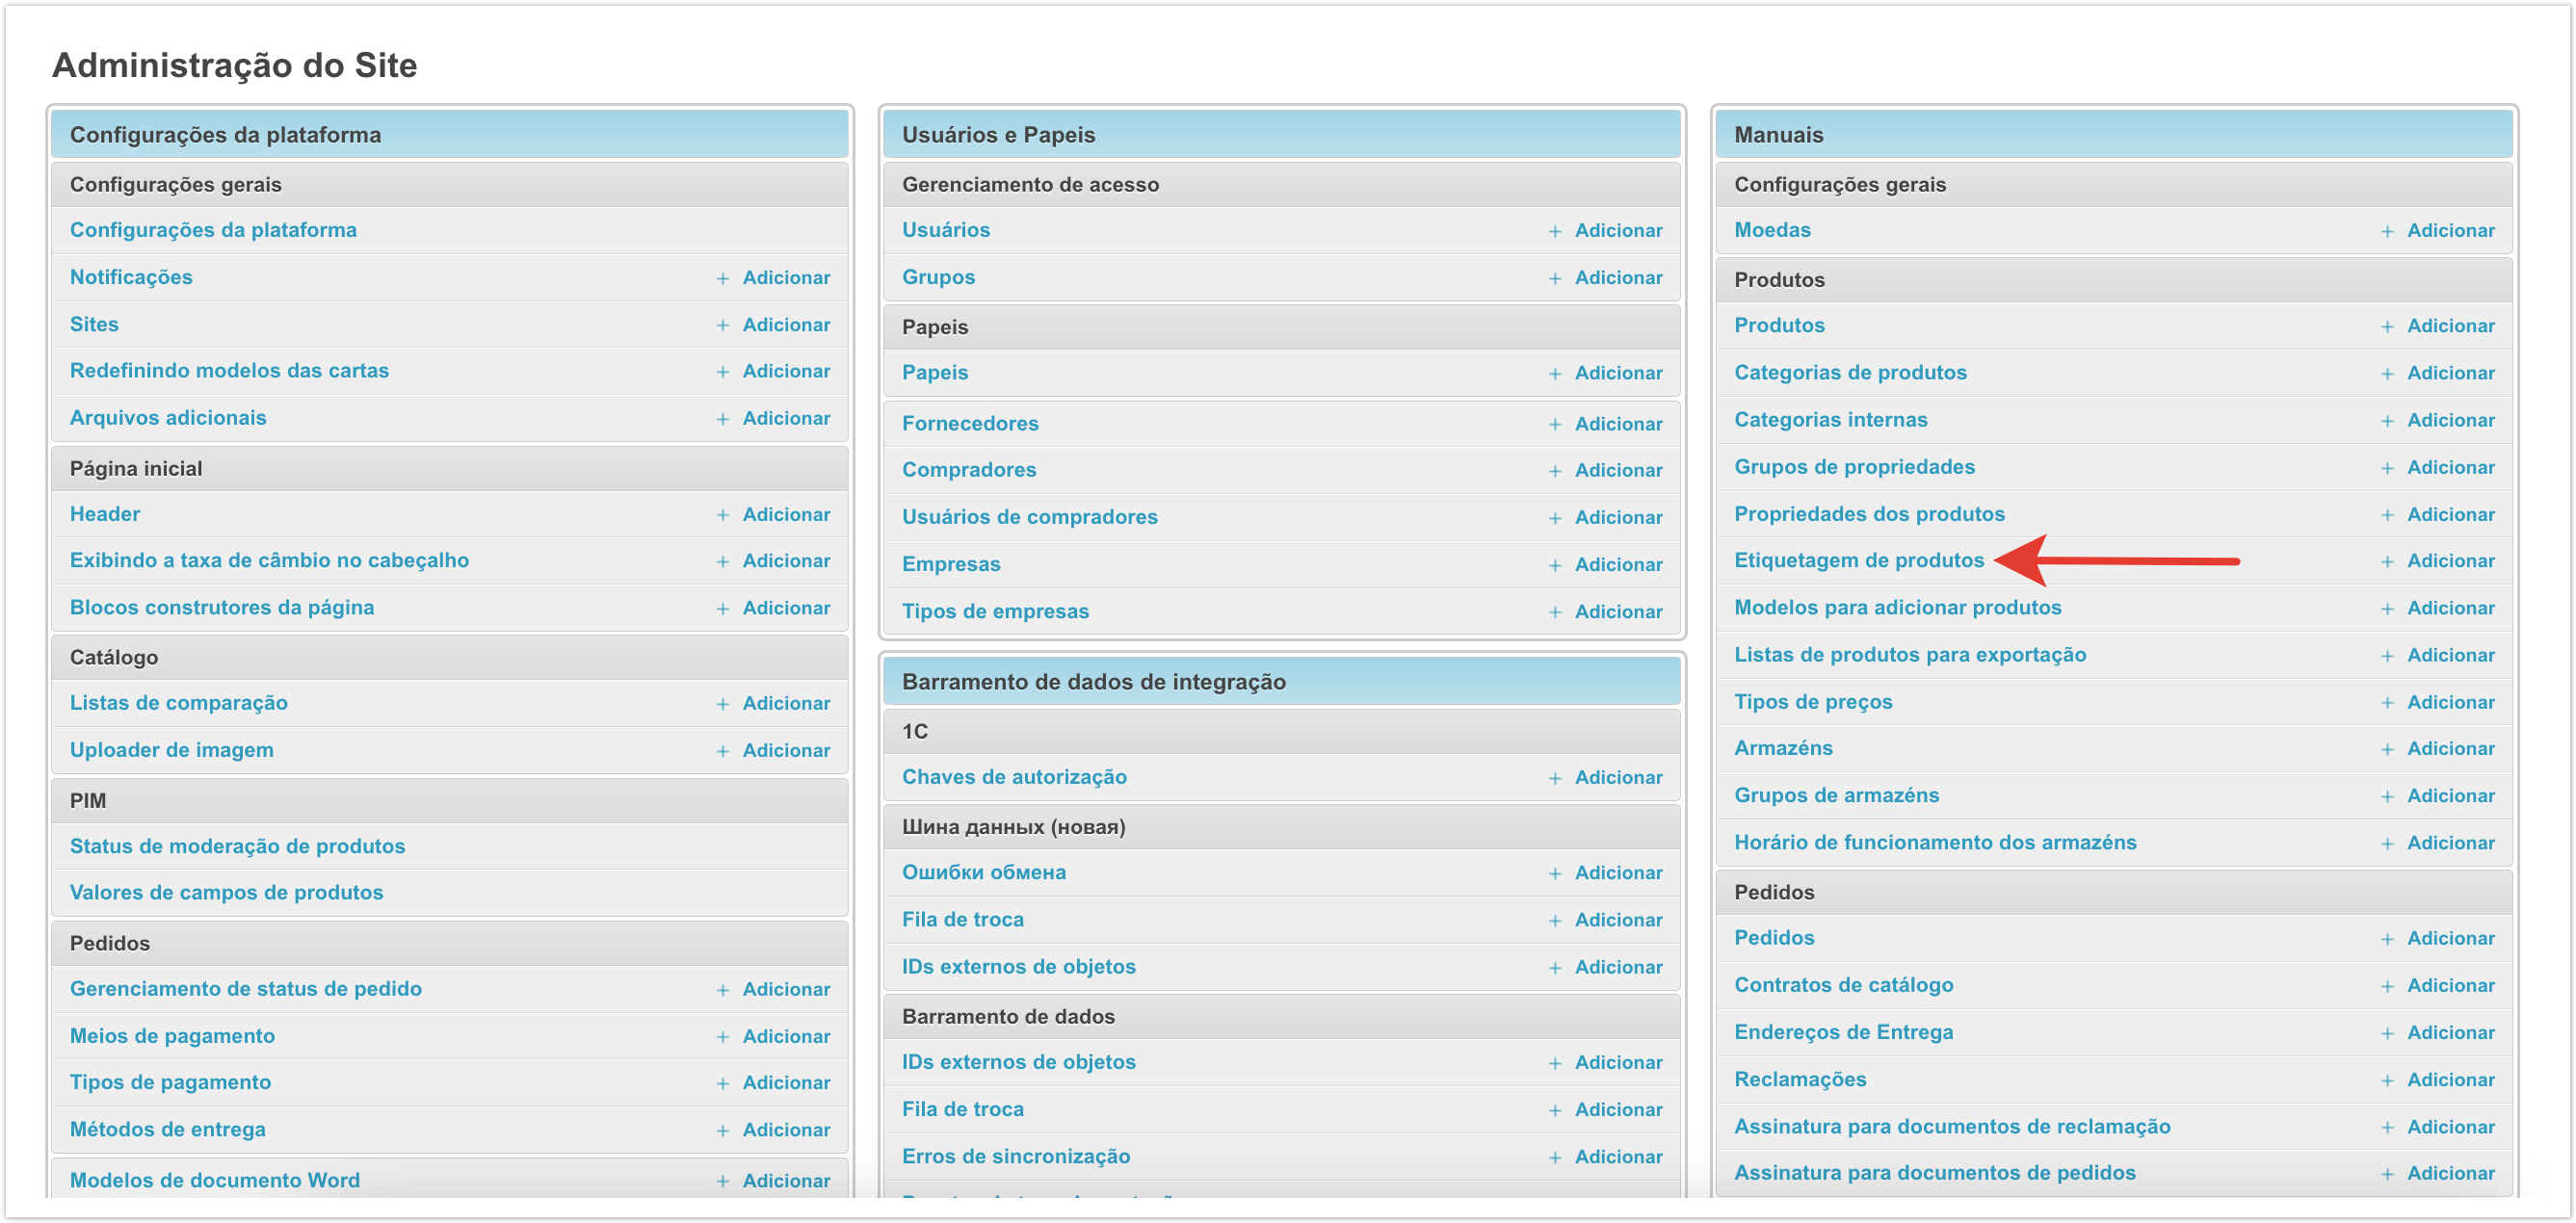This screenshot has width=2576, height=1223.
Task: Open Configurações da plataforma link
Action: pyautogui.click(x=213, y=230)
